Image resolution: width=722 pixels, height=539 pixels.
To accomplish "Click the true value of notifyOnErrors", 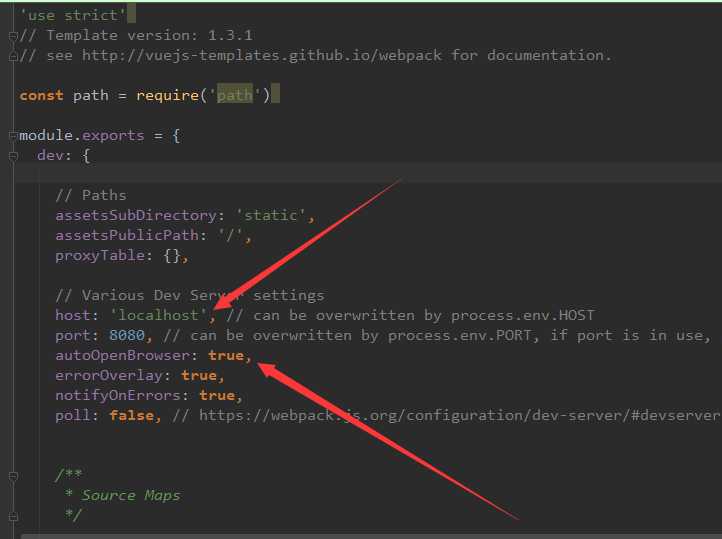I will [217, 395].
